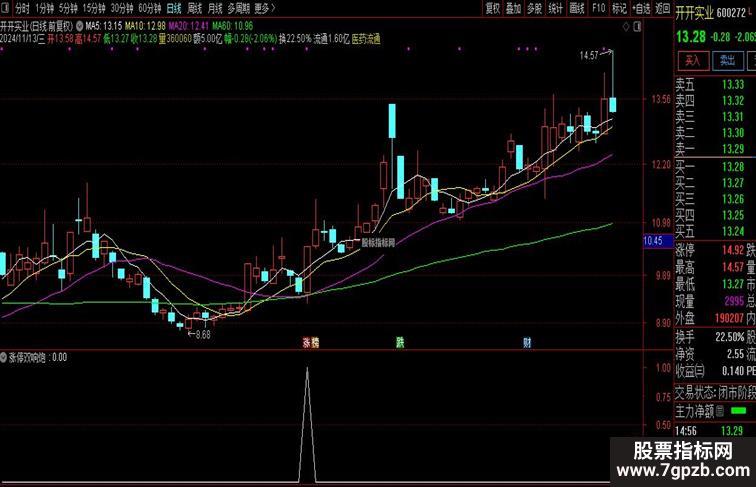Open F10 company info
The width and height of the screenshot is (756, 487).
click(x=598, y=8)
